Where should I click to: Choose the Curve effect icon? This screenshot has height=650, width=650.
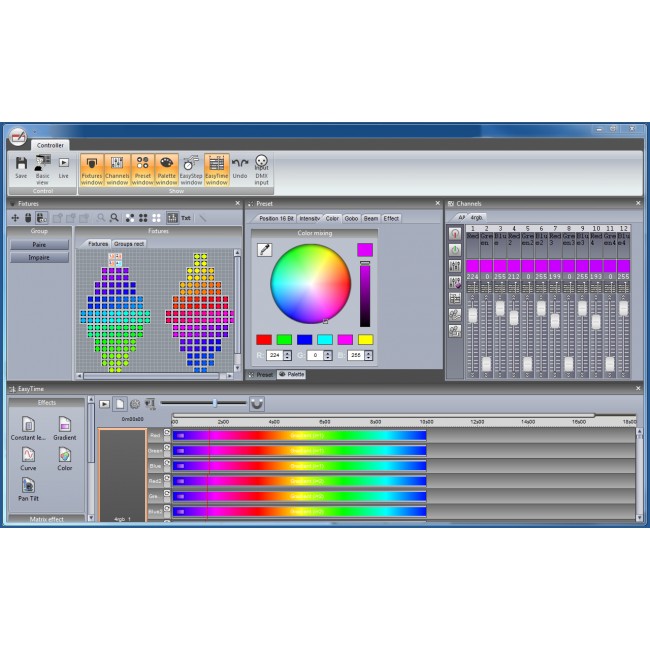pos(29,455)
